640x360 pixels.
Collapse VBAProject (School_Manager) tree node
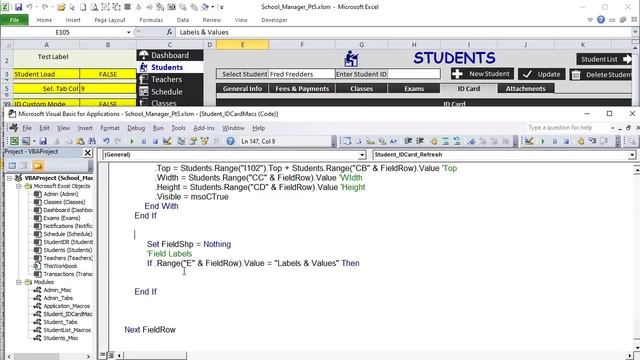click(x=9, y=178)
